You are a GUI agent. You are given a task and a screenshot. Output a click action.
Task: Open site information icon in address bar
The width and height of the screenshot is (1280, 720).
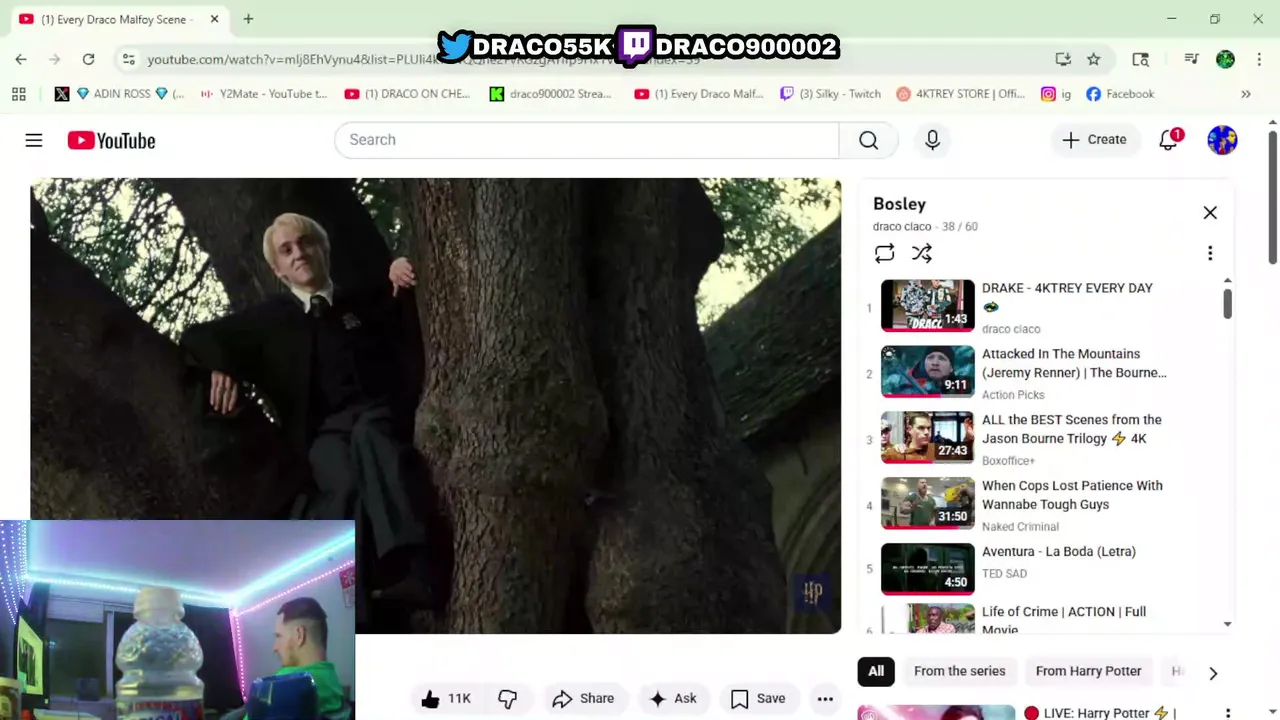tap(128, 59)
